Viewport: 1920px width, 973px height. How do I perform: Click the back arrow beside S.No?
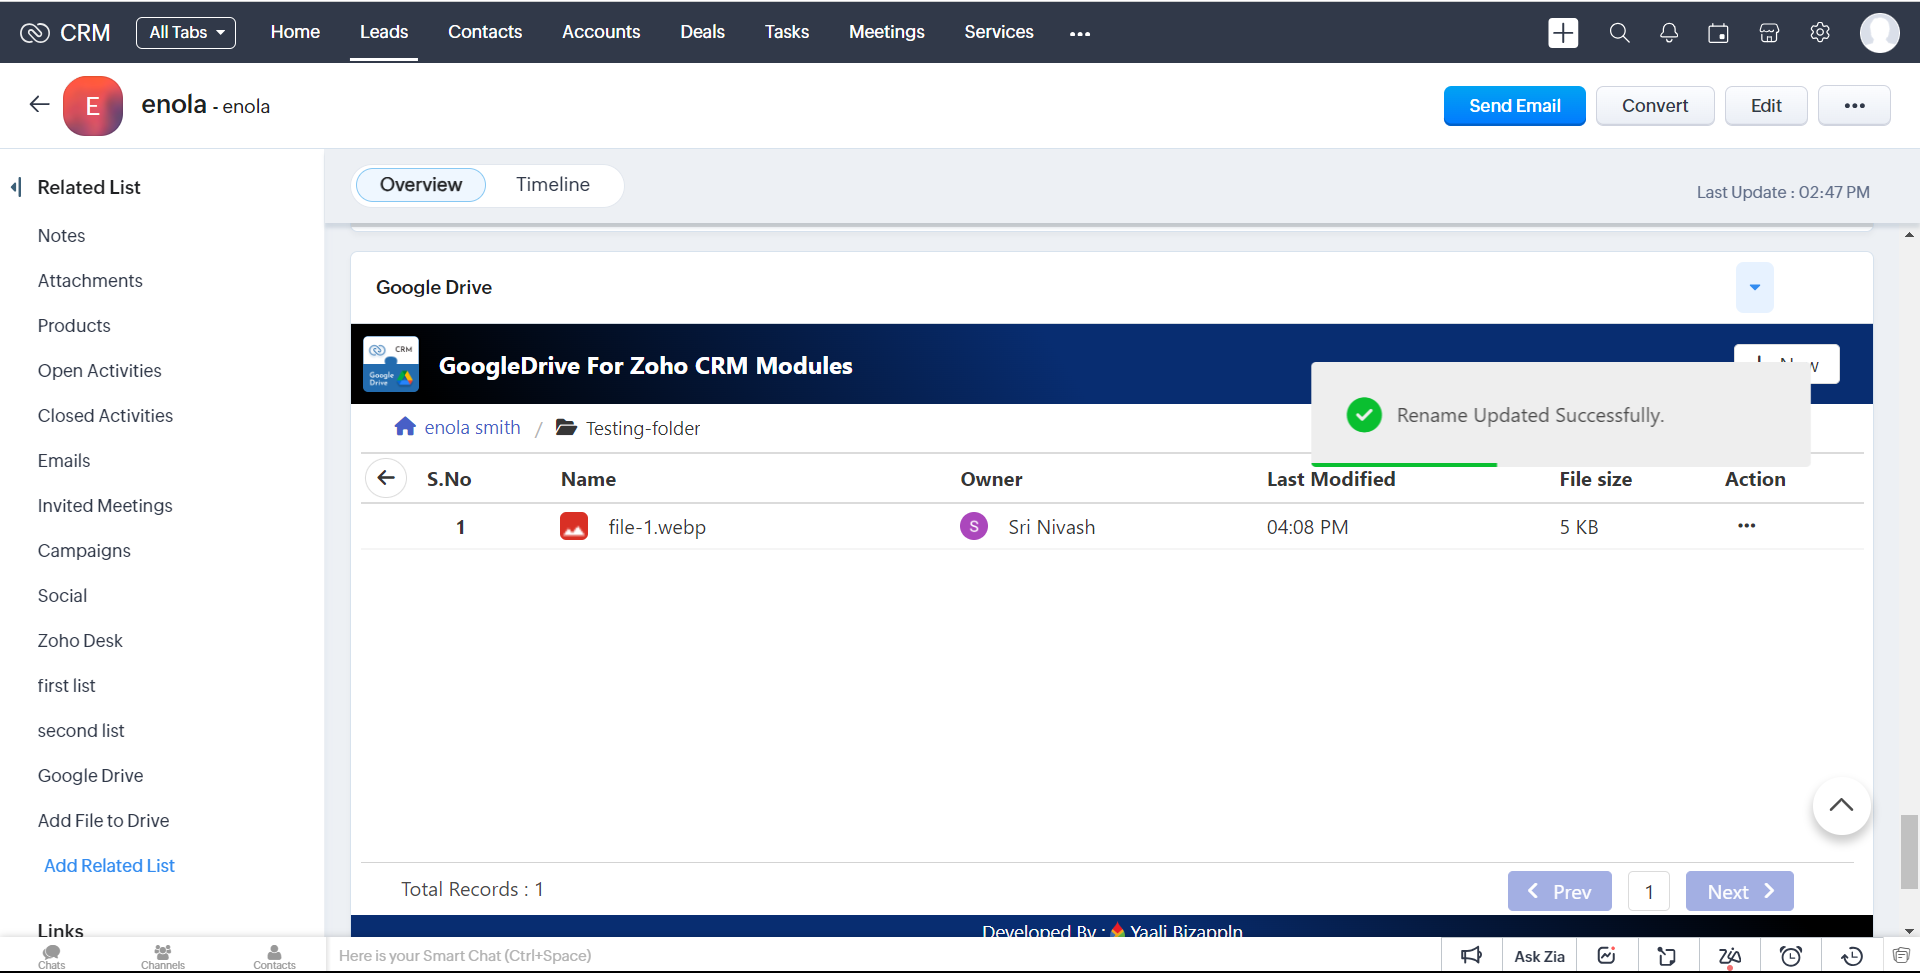(386, 478)
